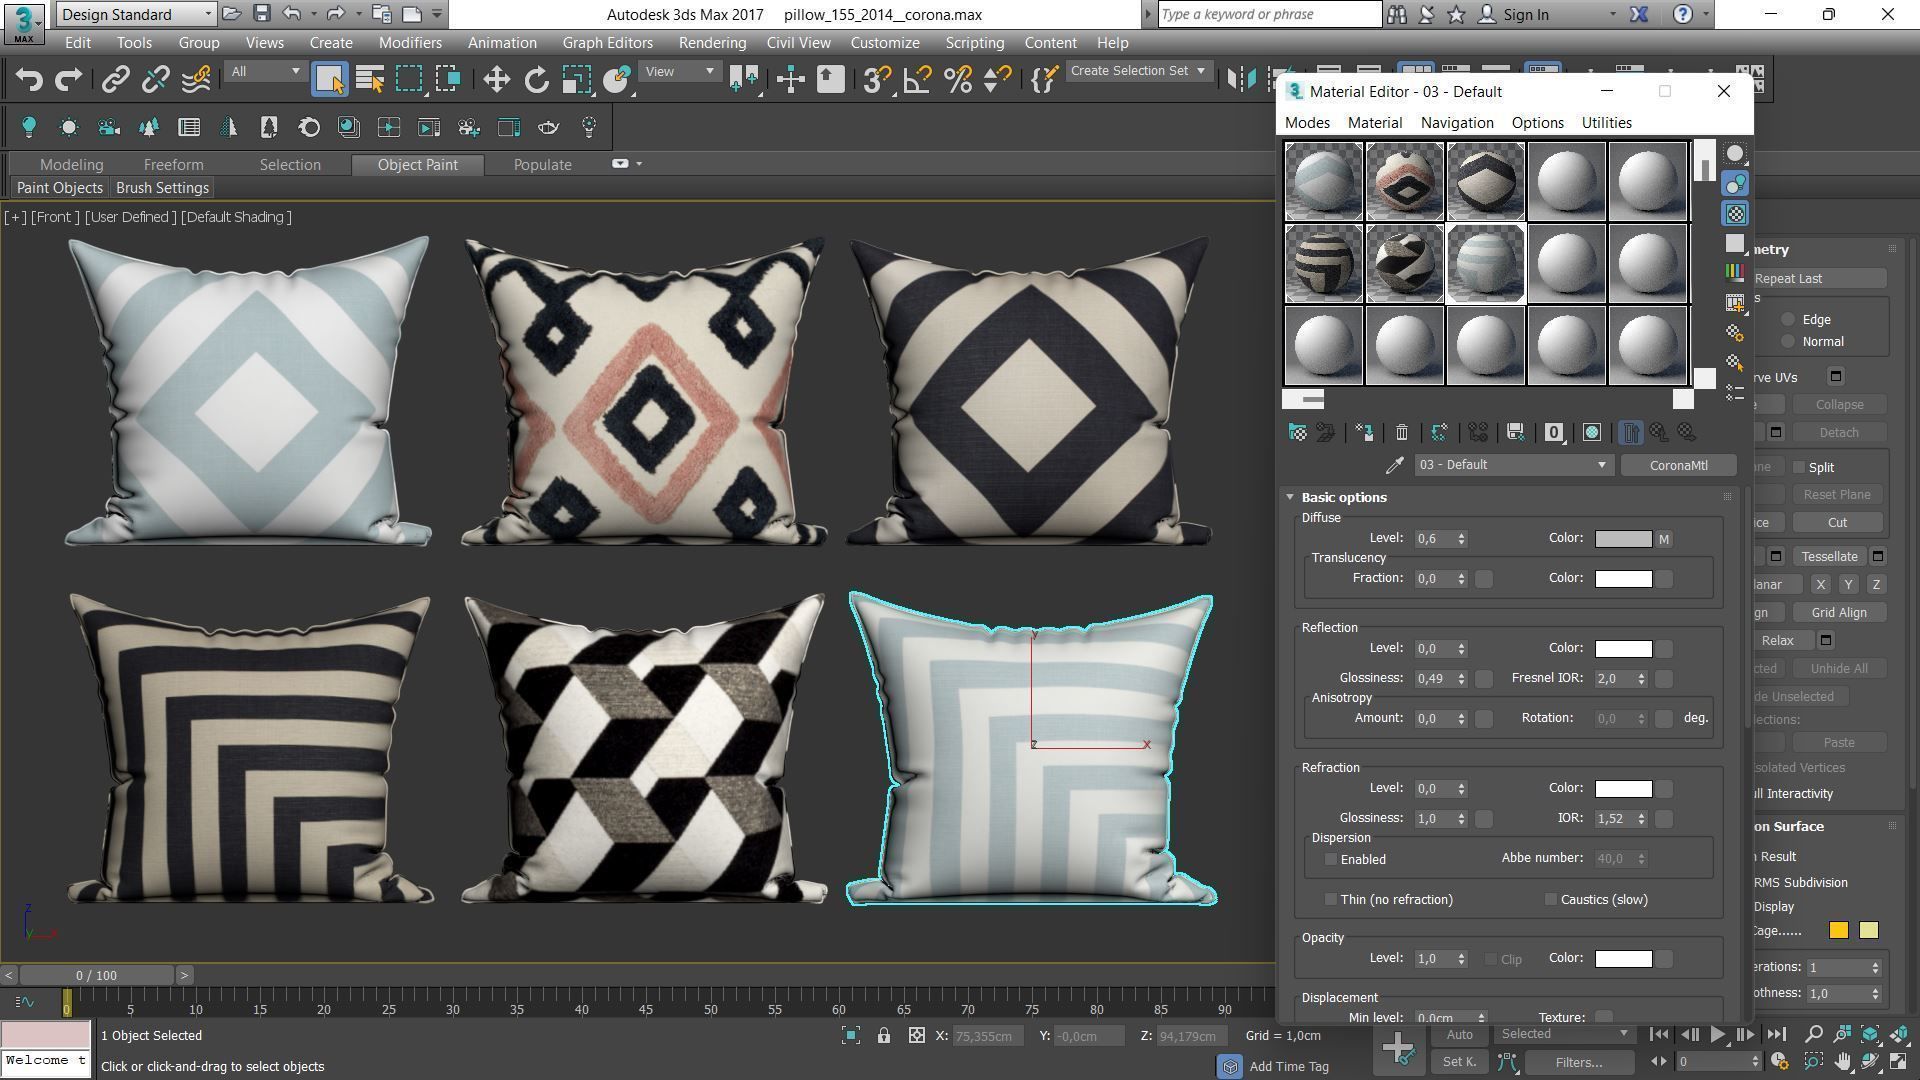Adjust Fresnel IOR spinner

[1641, 679]
